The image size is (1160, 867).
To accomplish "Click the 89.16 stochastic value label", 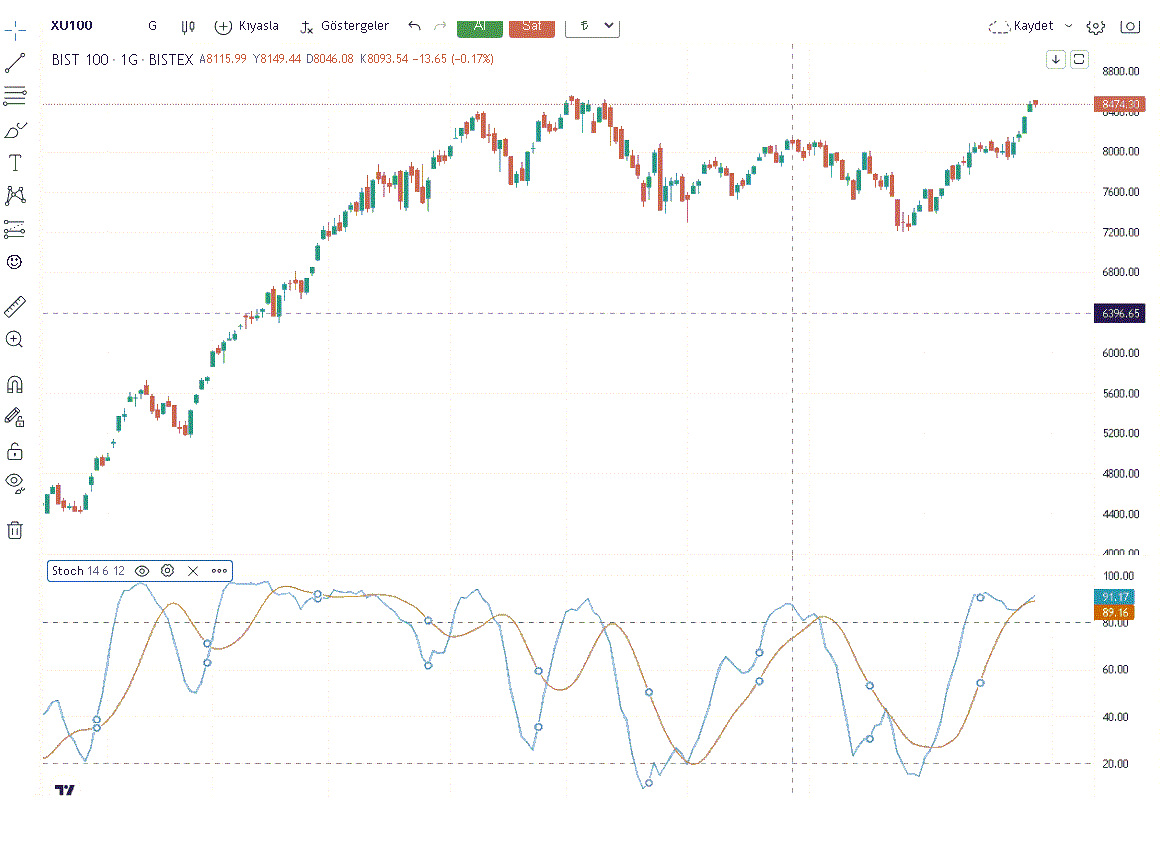I will 1114,613.
